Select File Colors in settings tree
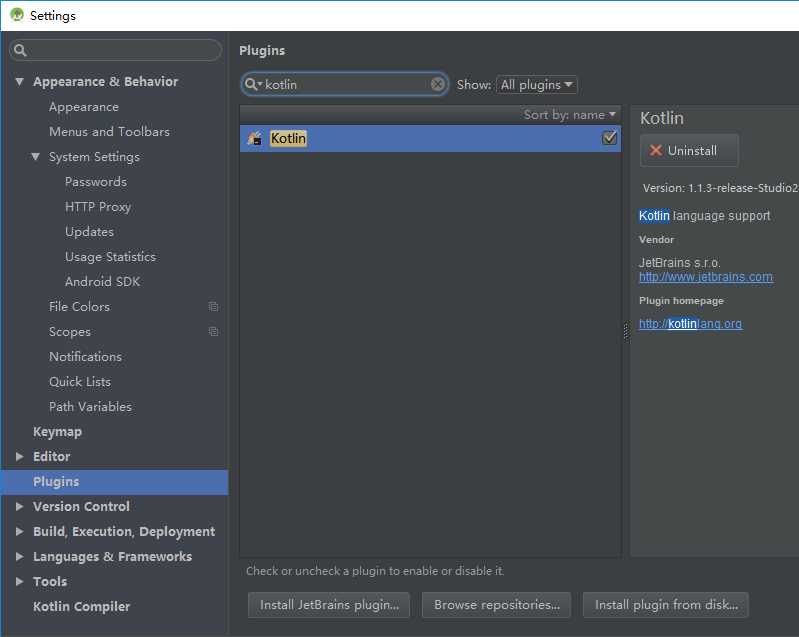Screen dimensions: 799x637 coord(79,307)
